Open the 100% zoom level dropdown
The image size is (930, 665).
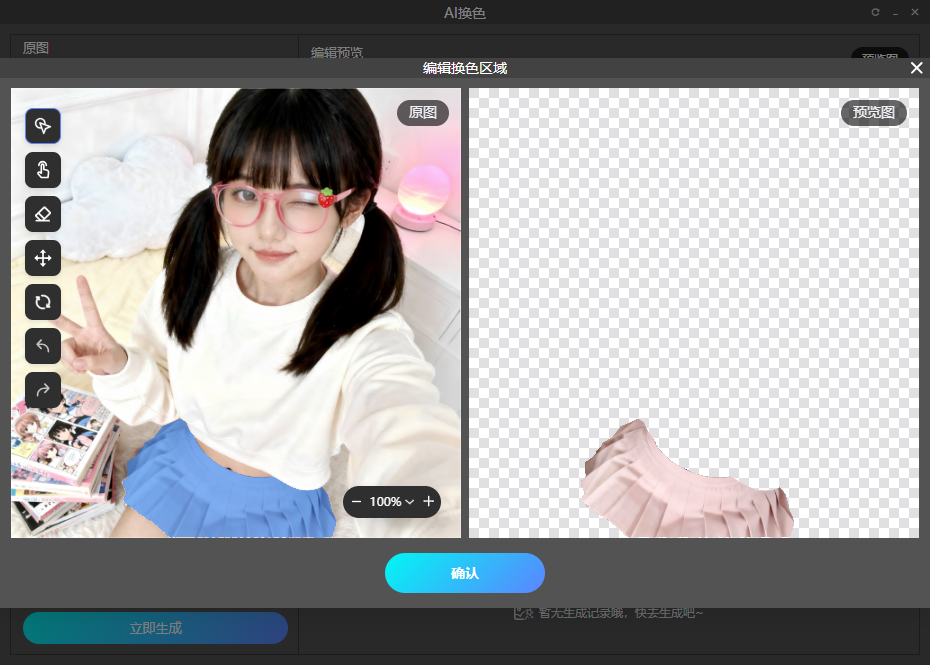(x=392, y=501)
